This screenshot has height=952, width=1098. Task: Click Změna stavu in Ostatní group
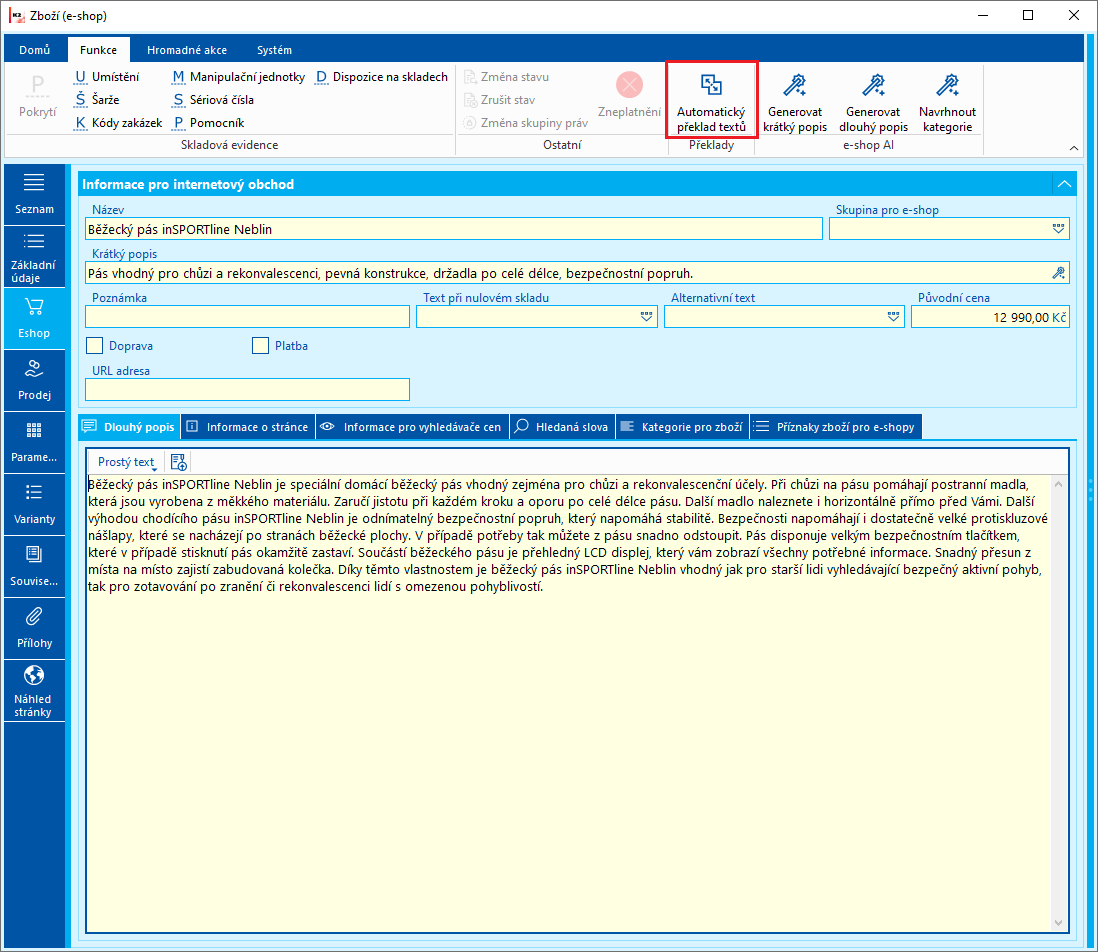pos(506,77)
